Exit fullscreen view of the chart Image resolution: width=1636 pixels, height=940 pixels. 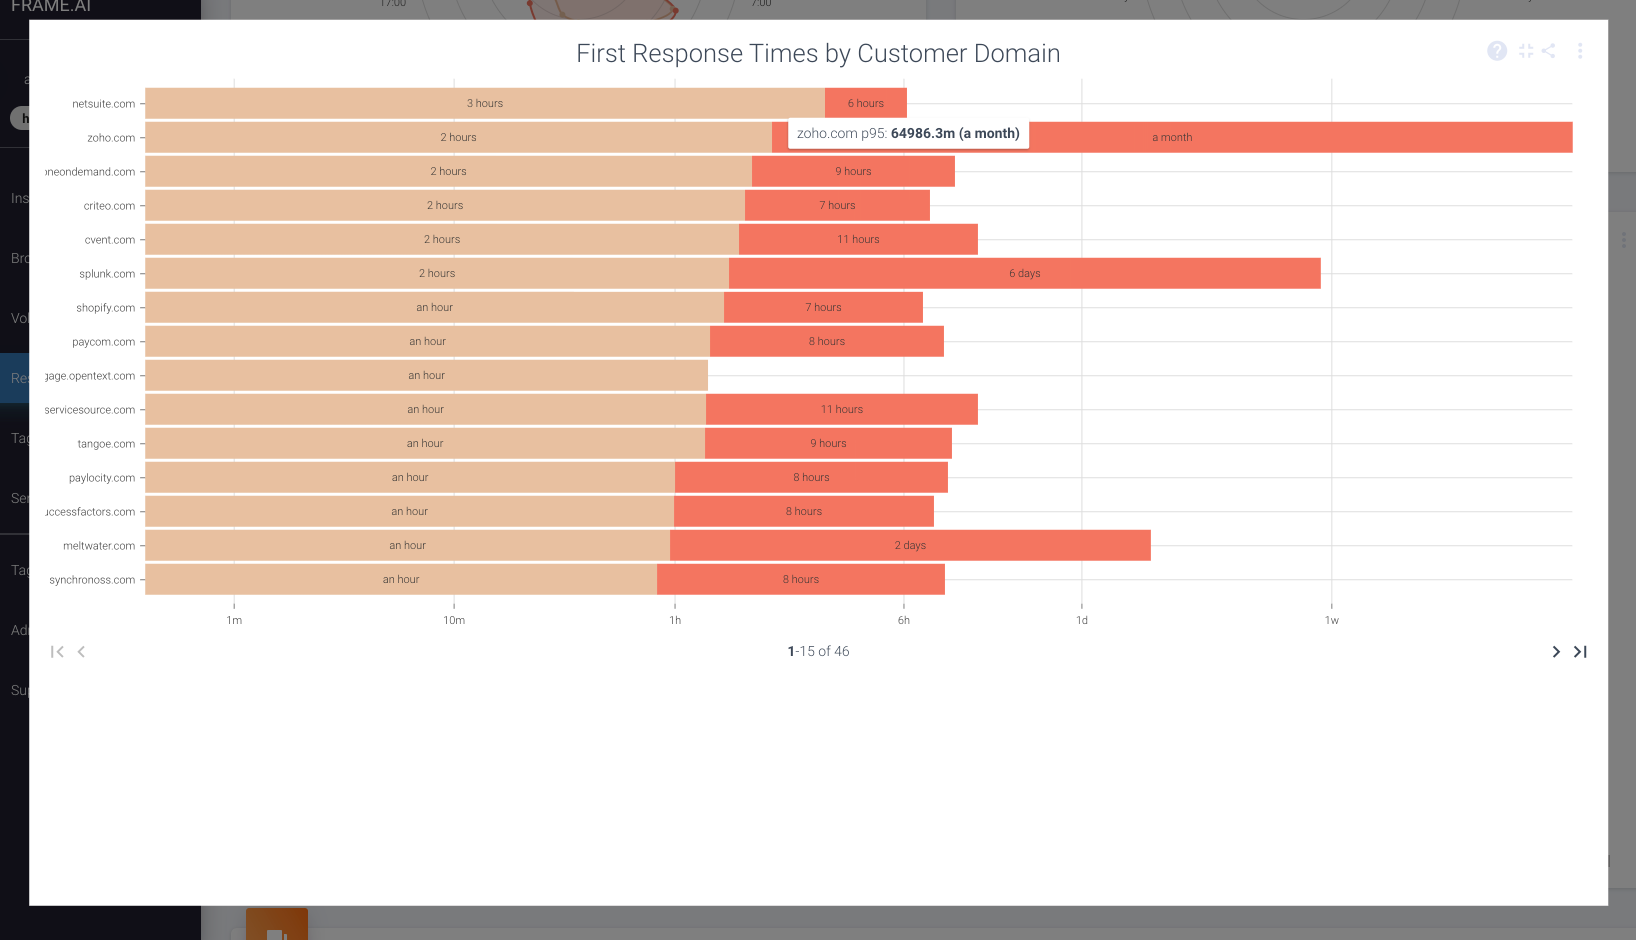tap(1526, 51)
